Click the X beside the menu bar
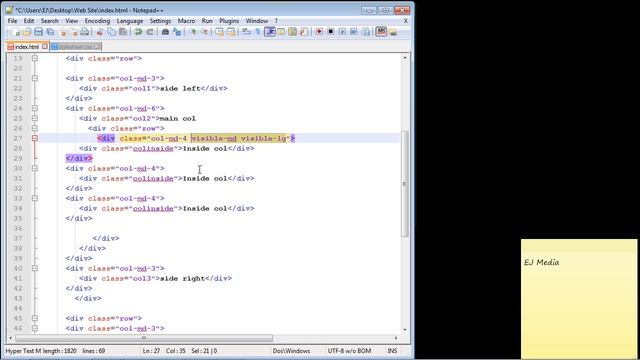 (x=406, y=21)
